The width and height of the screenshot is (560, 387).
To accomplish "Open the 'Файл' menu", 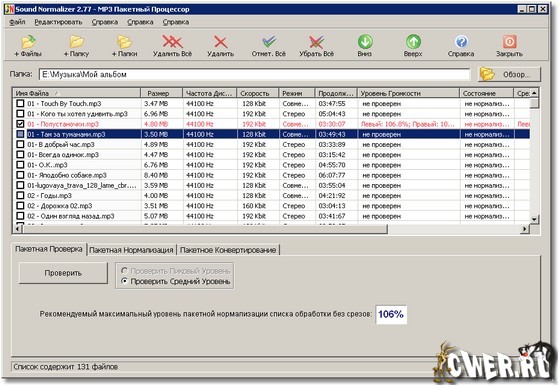I will (x=17, y=22).
